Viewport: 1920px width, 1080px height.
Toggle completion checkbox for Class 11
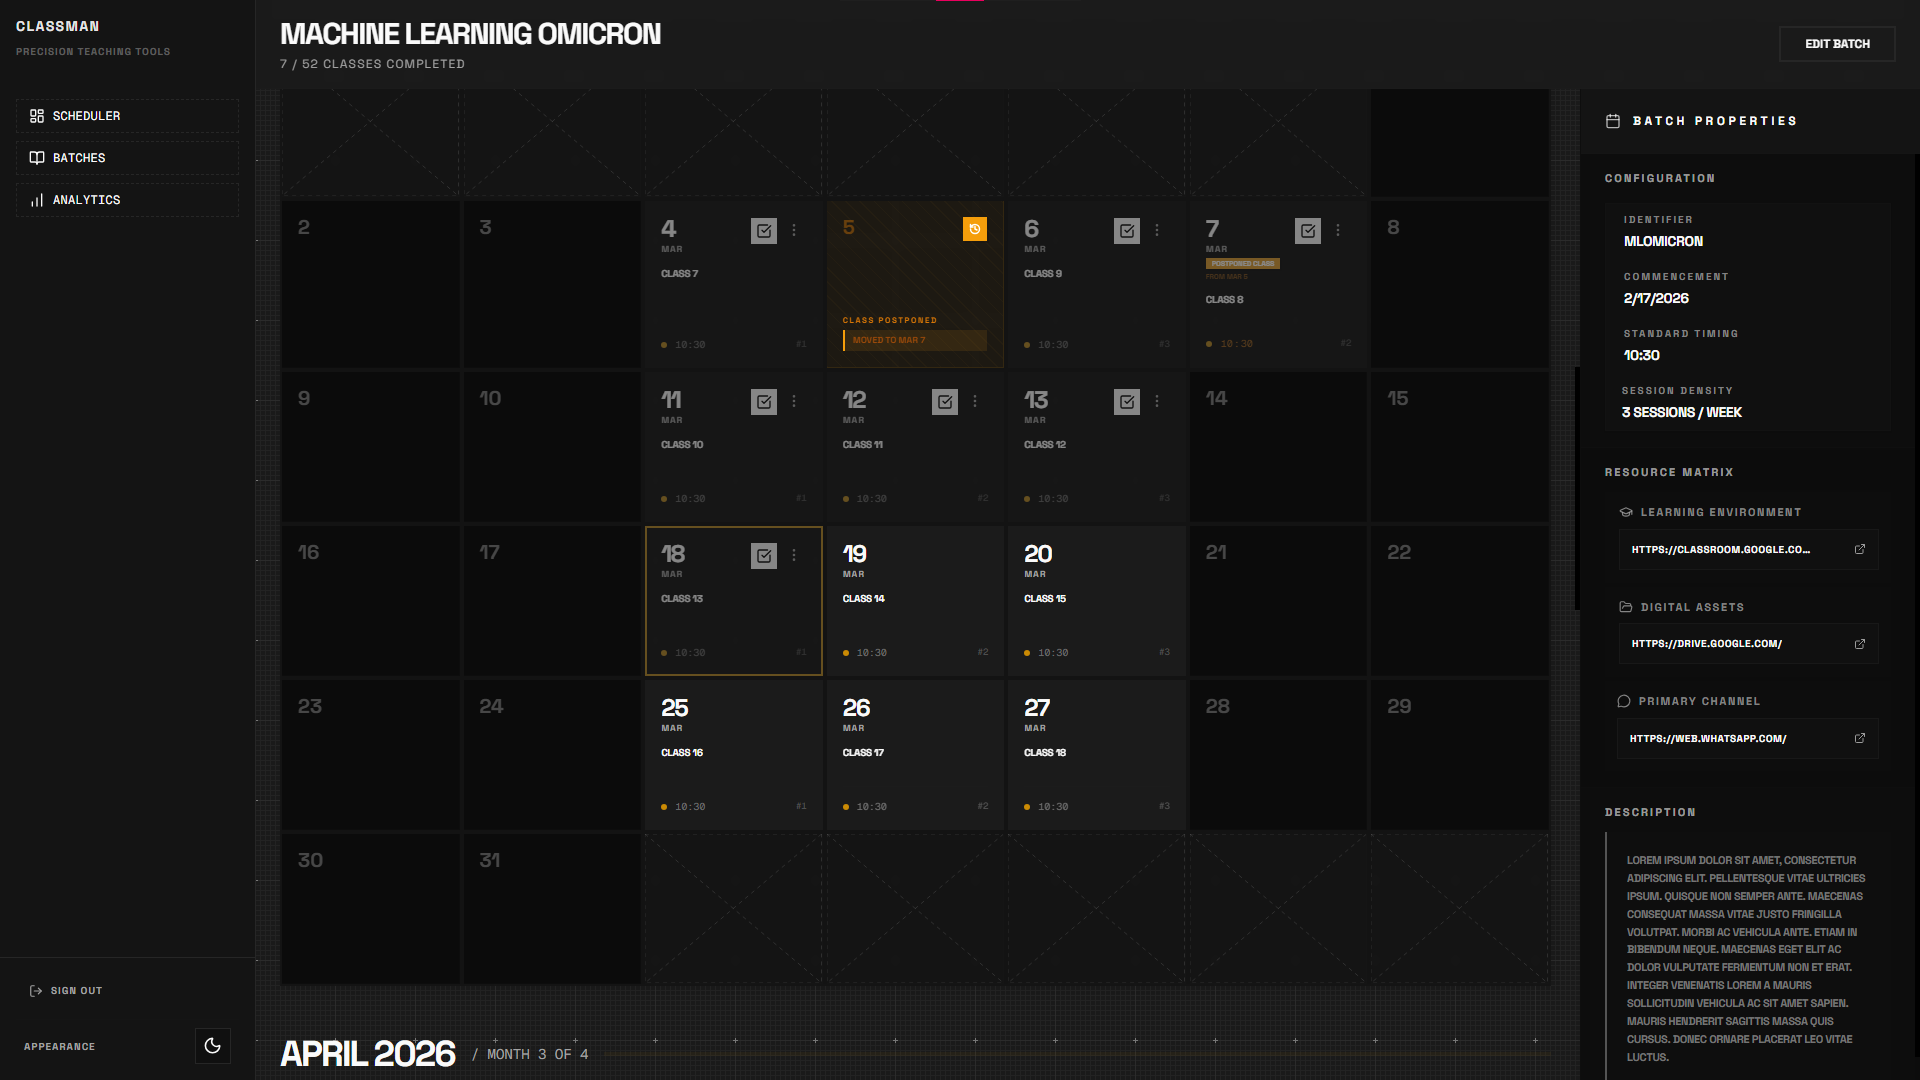point(945,402)
